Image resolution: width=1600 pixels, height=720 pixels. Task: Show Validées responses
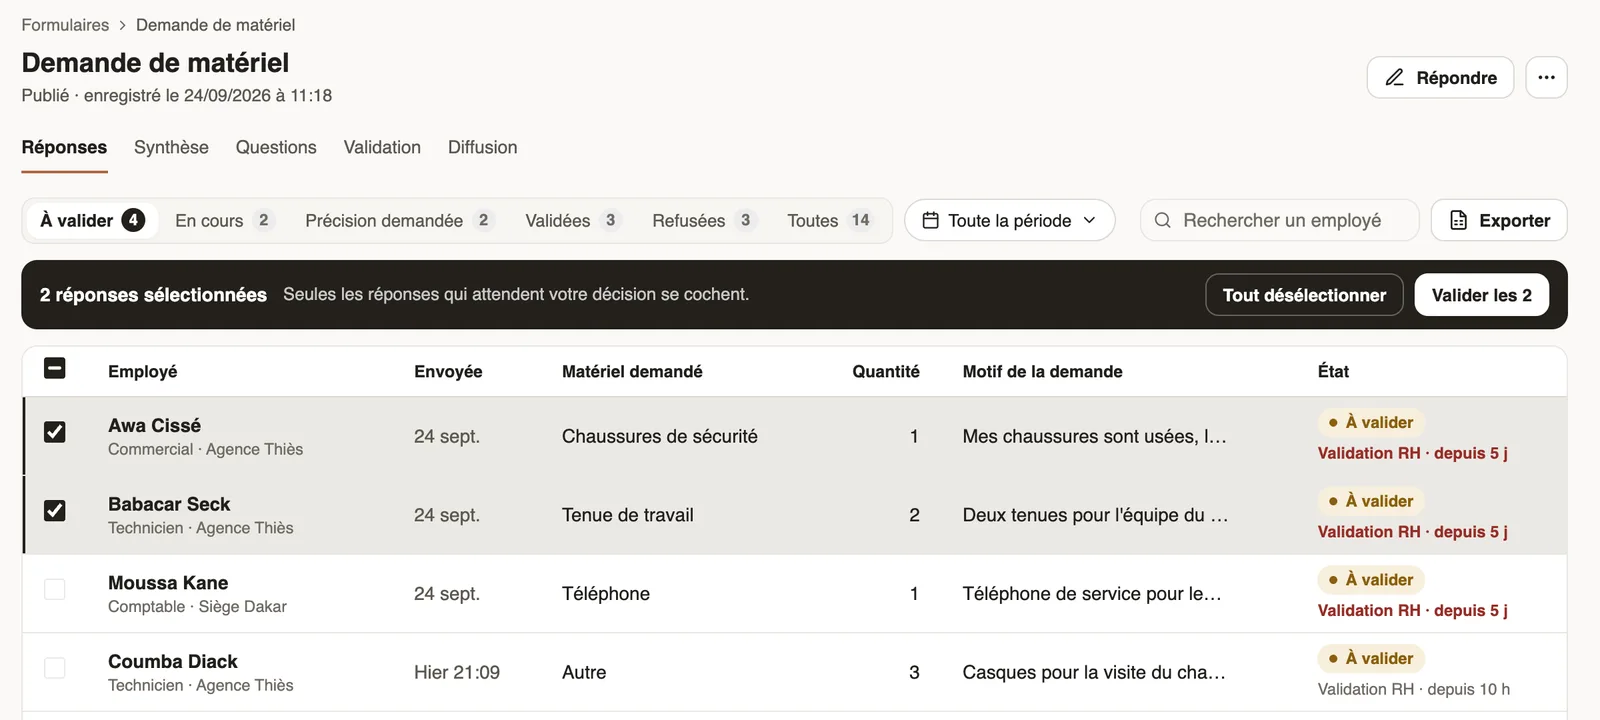[x=573, y=220]
